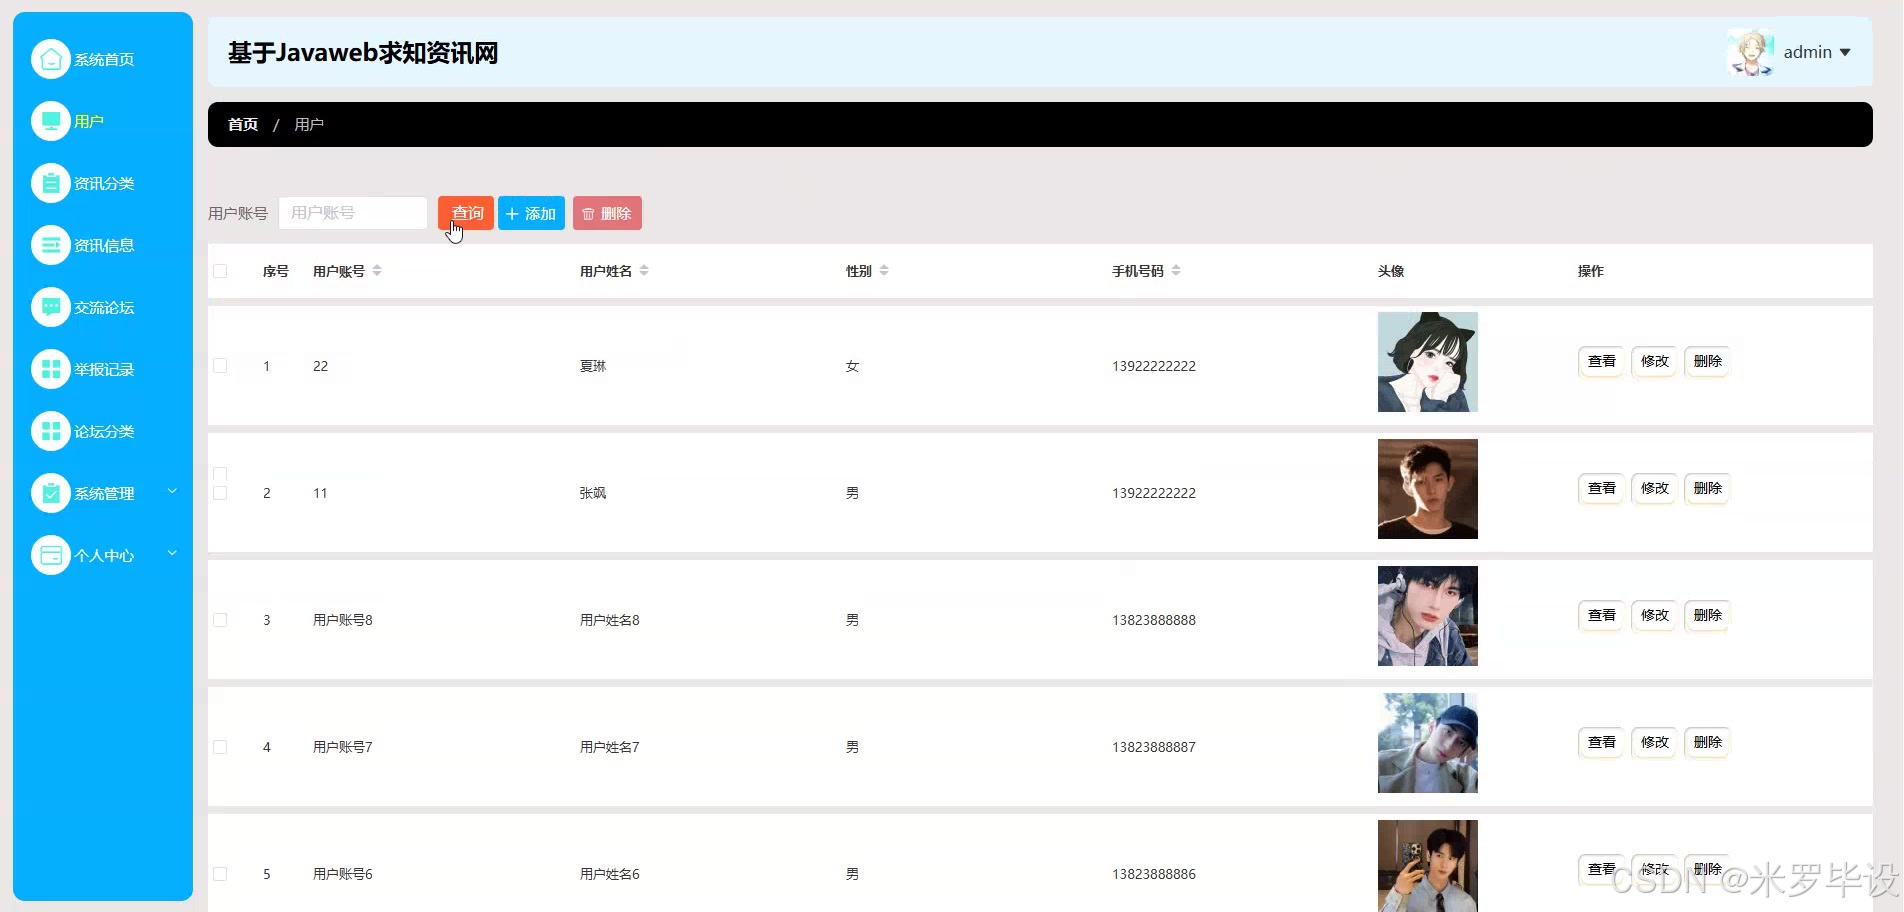Image resolution: width=1904 pixels, height=912 pixels.
Task: Click the 交流论坛 chat bubble icon
Action: coord(51,307)
